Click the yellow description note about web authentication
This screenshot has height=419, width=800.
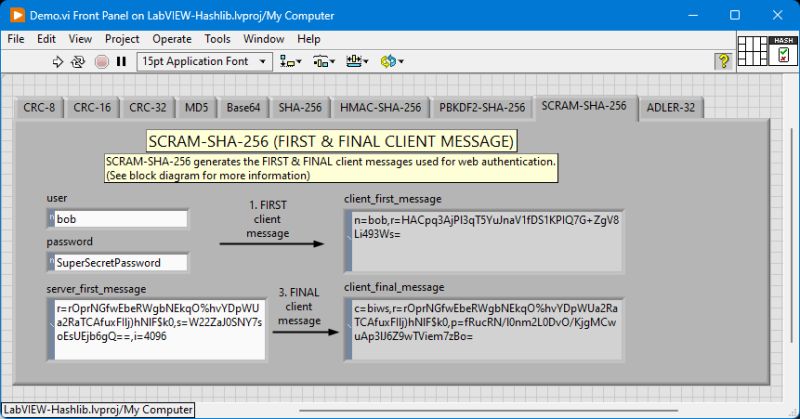(331, 168)
